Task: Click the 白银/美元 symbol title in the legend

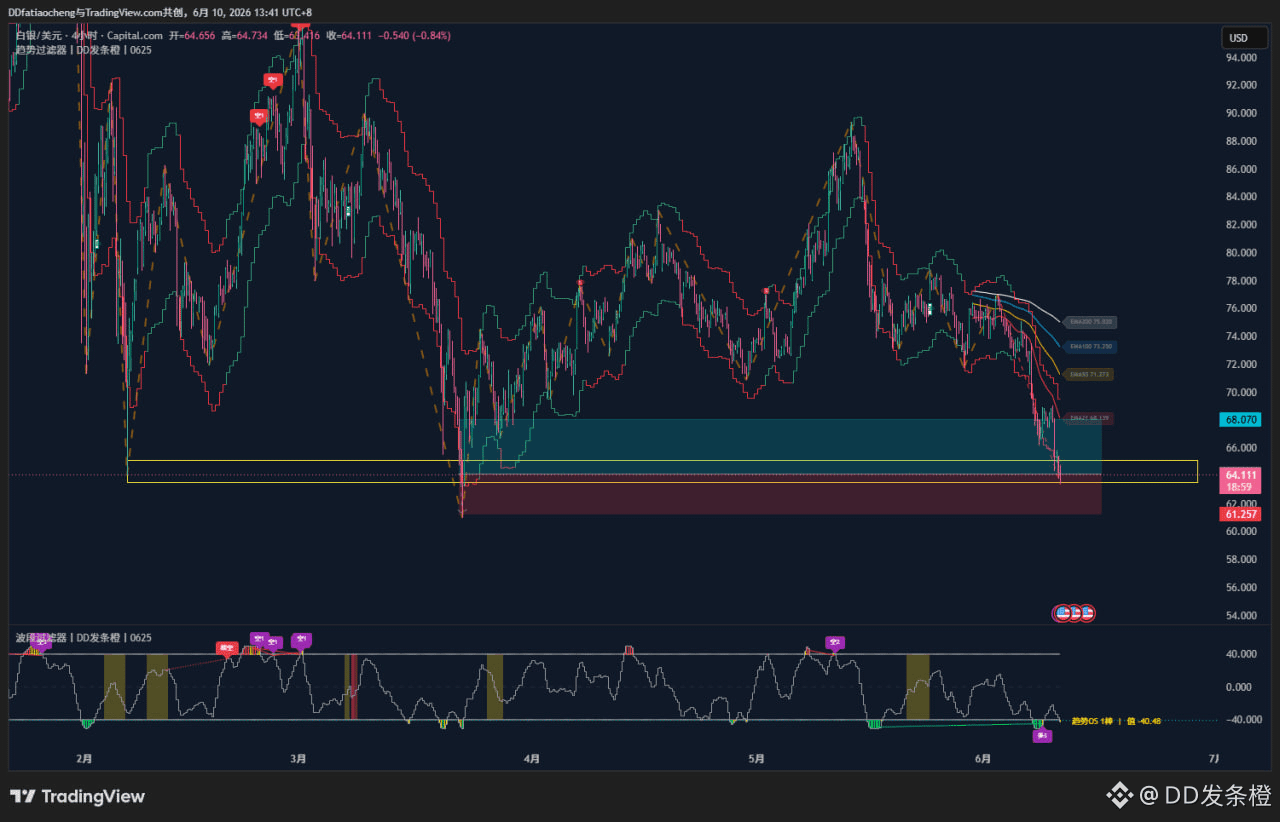Action: point(39,35)
